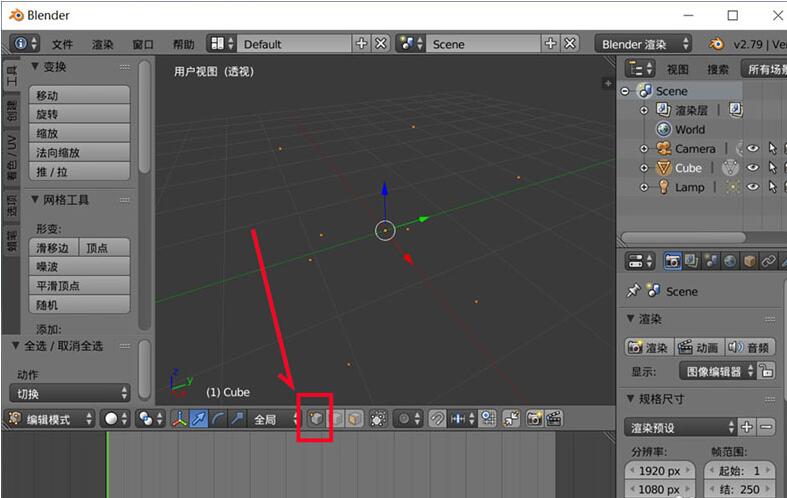Collapse the 变换 panel

pos(35,66)
